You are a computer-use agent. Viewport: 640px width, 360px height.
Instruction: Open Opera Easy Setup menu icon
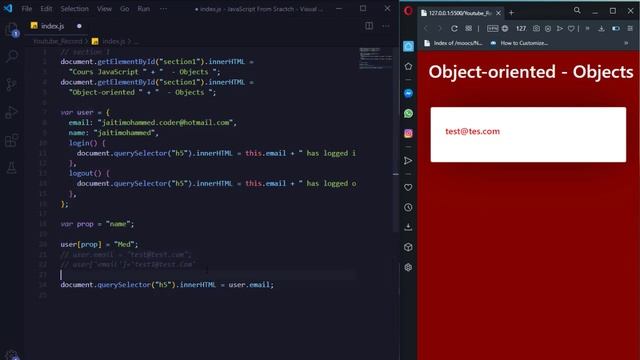630,28
